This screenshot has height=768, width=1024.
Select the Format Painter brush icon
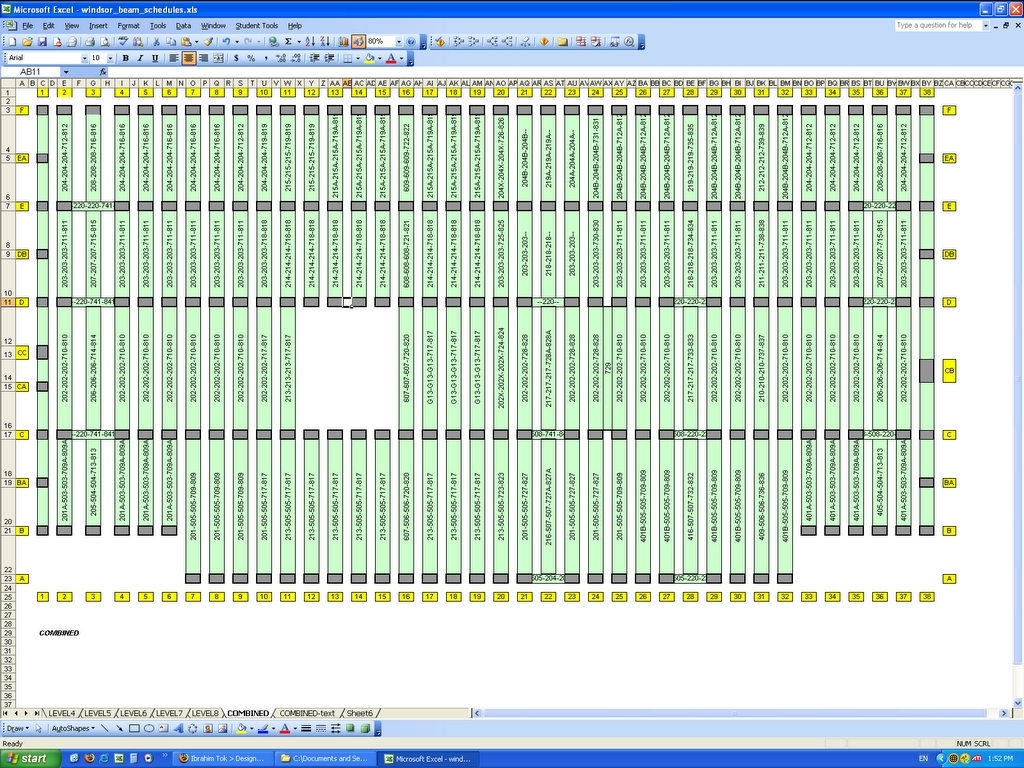click(207, 42)
